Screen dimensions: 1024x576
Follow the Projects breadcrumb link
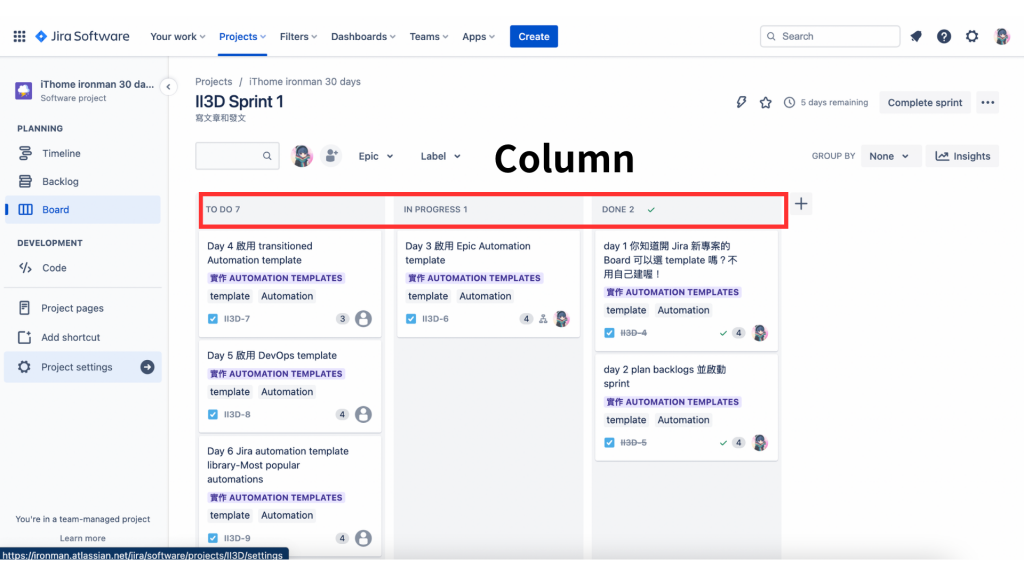coord(214,82)
